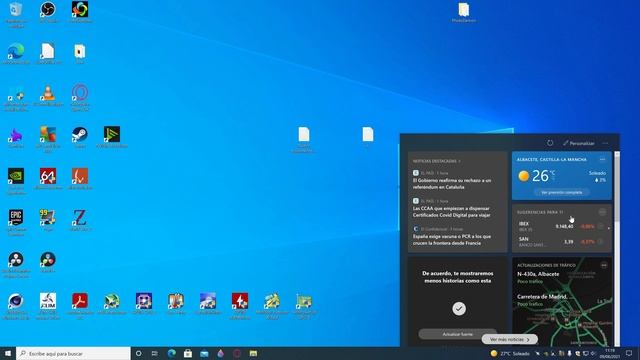Open File Explorer from the taskbar
Viewport: 640px width, 360px height.
(x=253, y=353)
